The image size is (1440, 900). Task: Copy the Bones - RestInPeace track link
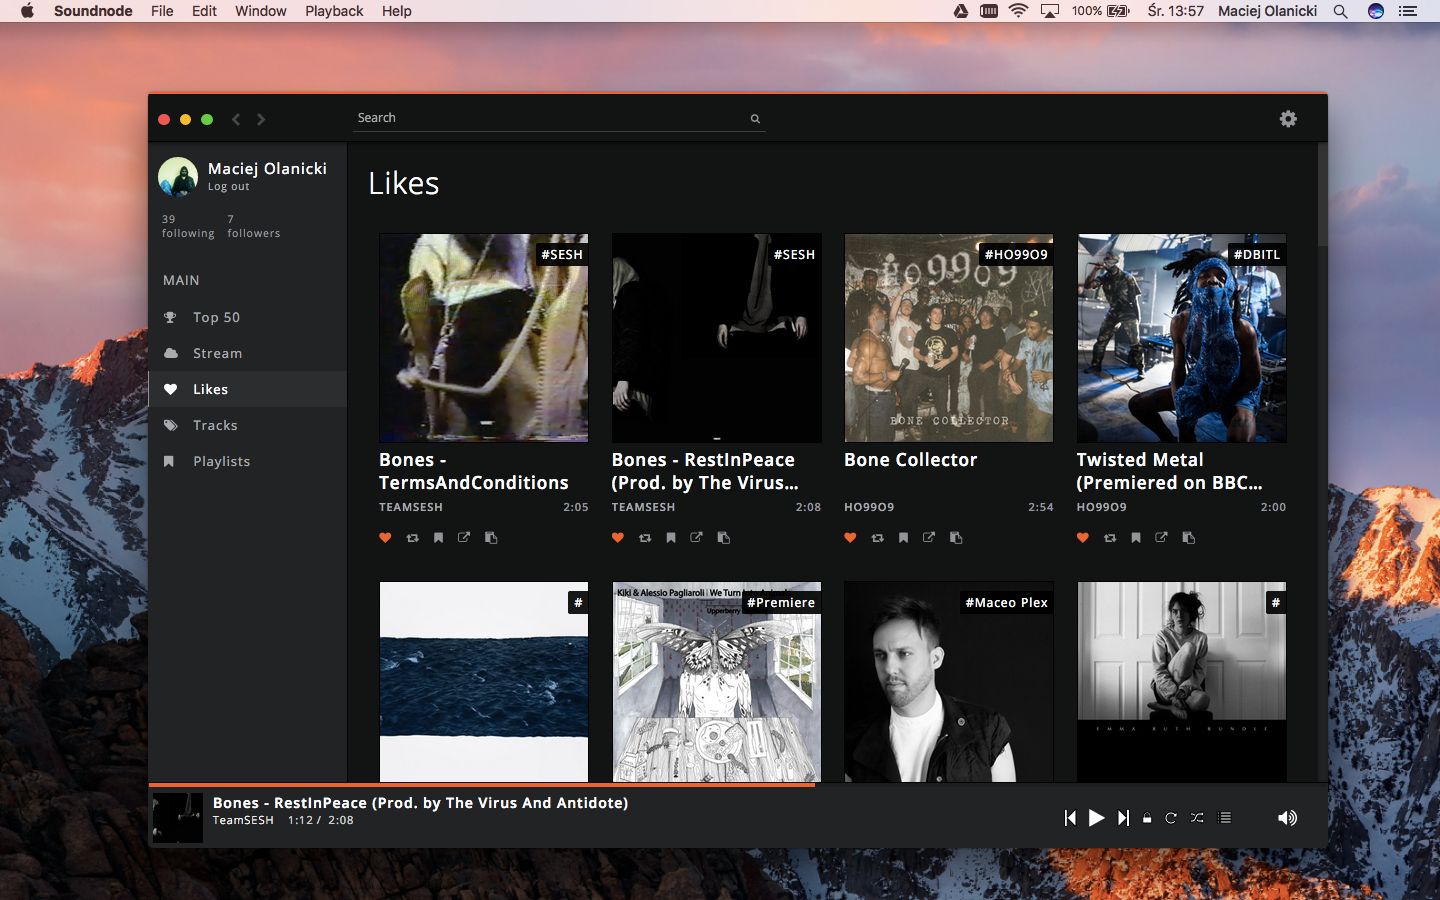click(724, 538)
